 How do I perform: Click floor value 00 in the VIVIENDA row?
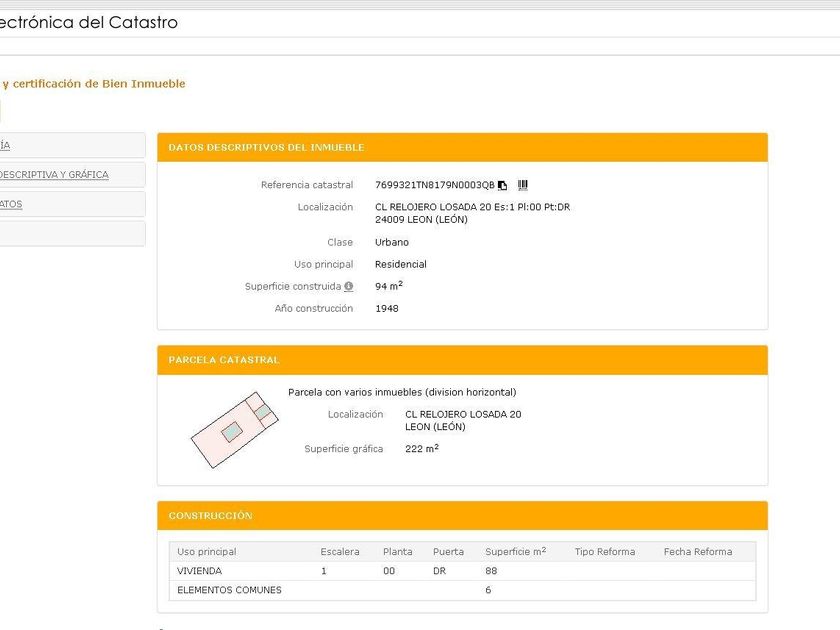tap(389, 571)
